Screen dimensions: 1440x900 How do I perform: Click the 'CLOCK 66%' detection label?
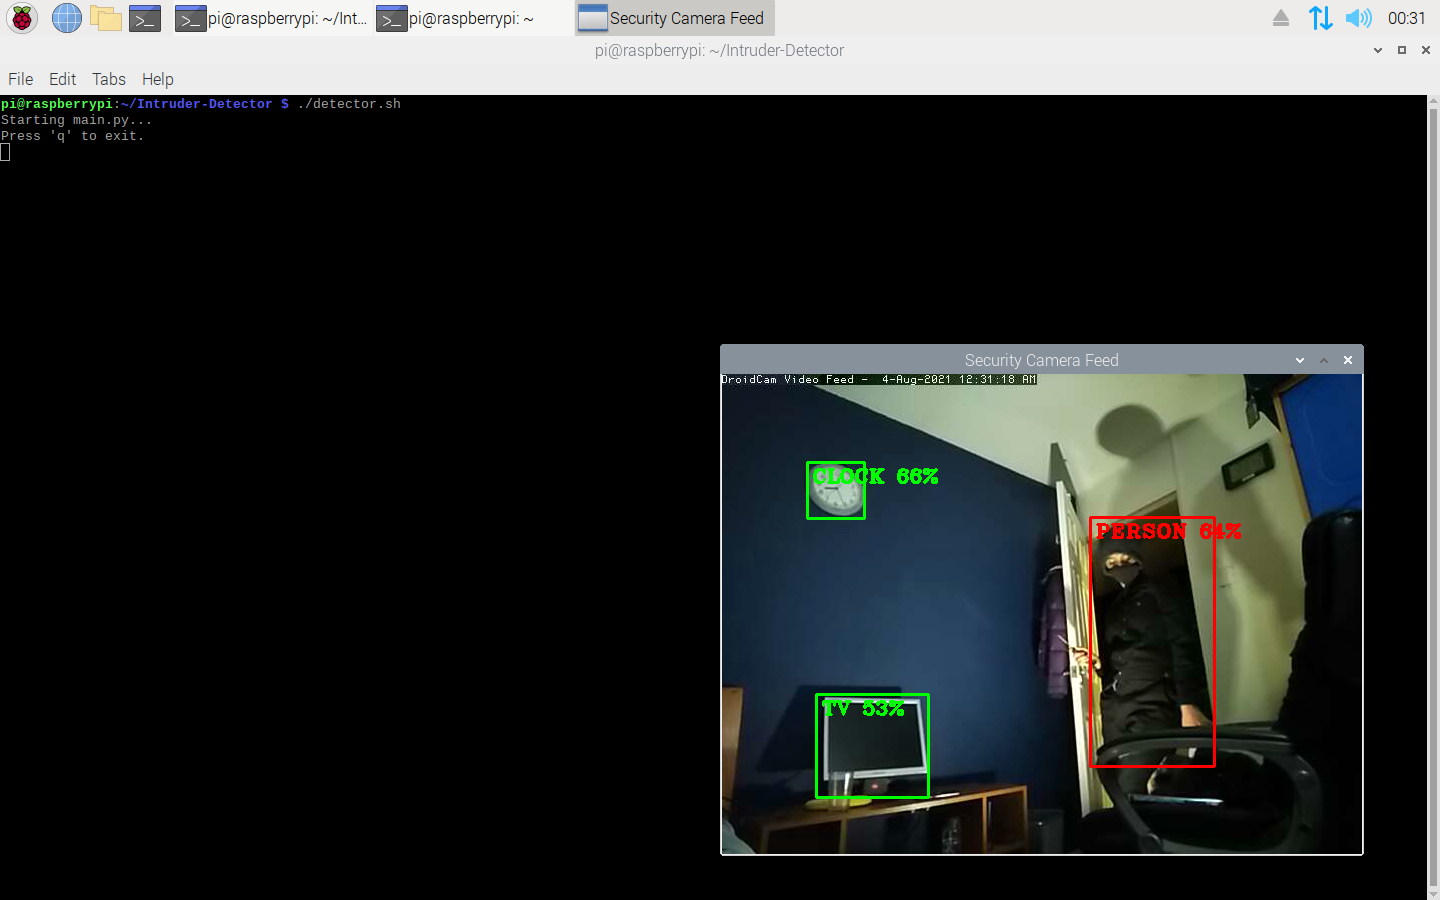875,476
